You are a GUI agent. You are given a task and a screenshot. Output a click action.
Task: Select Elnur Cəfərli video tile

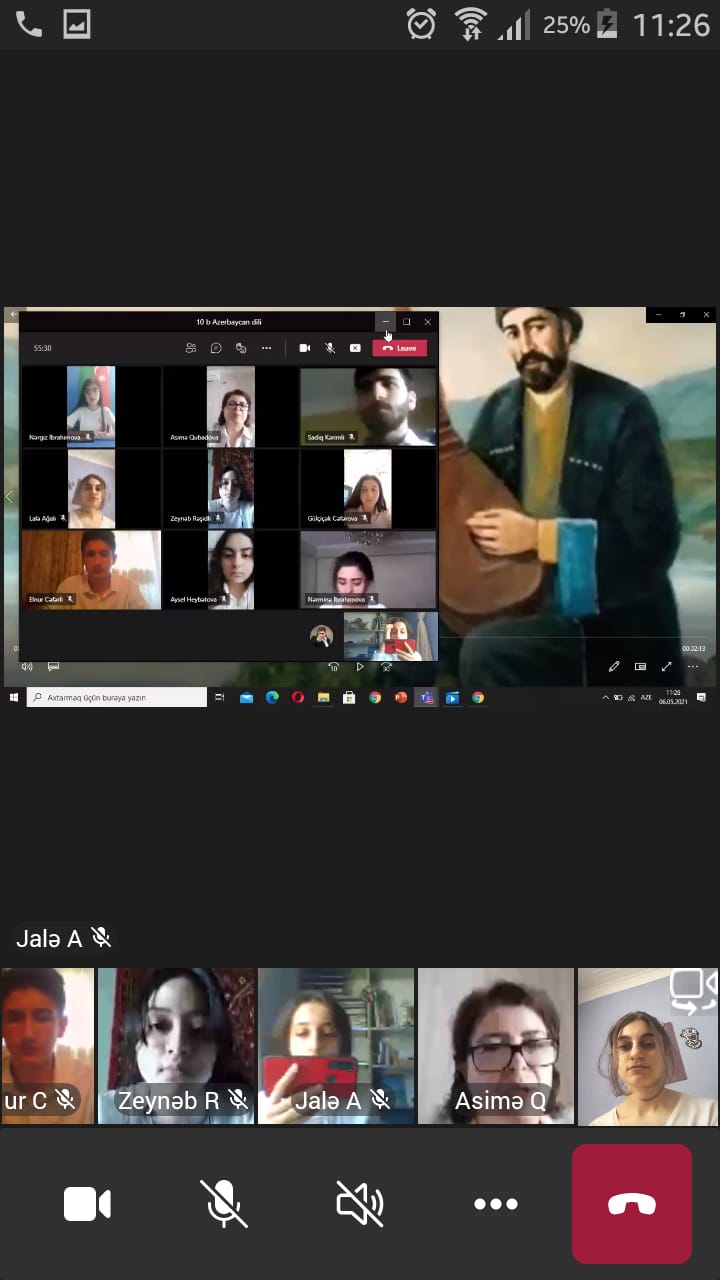click(91, 569)
